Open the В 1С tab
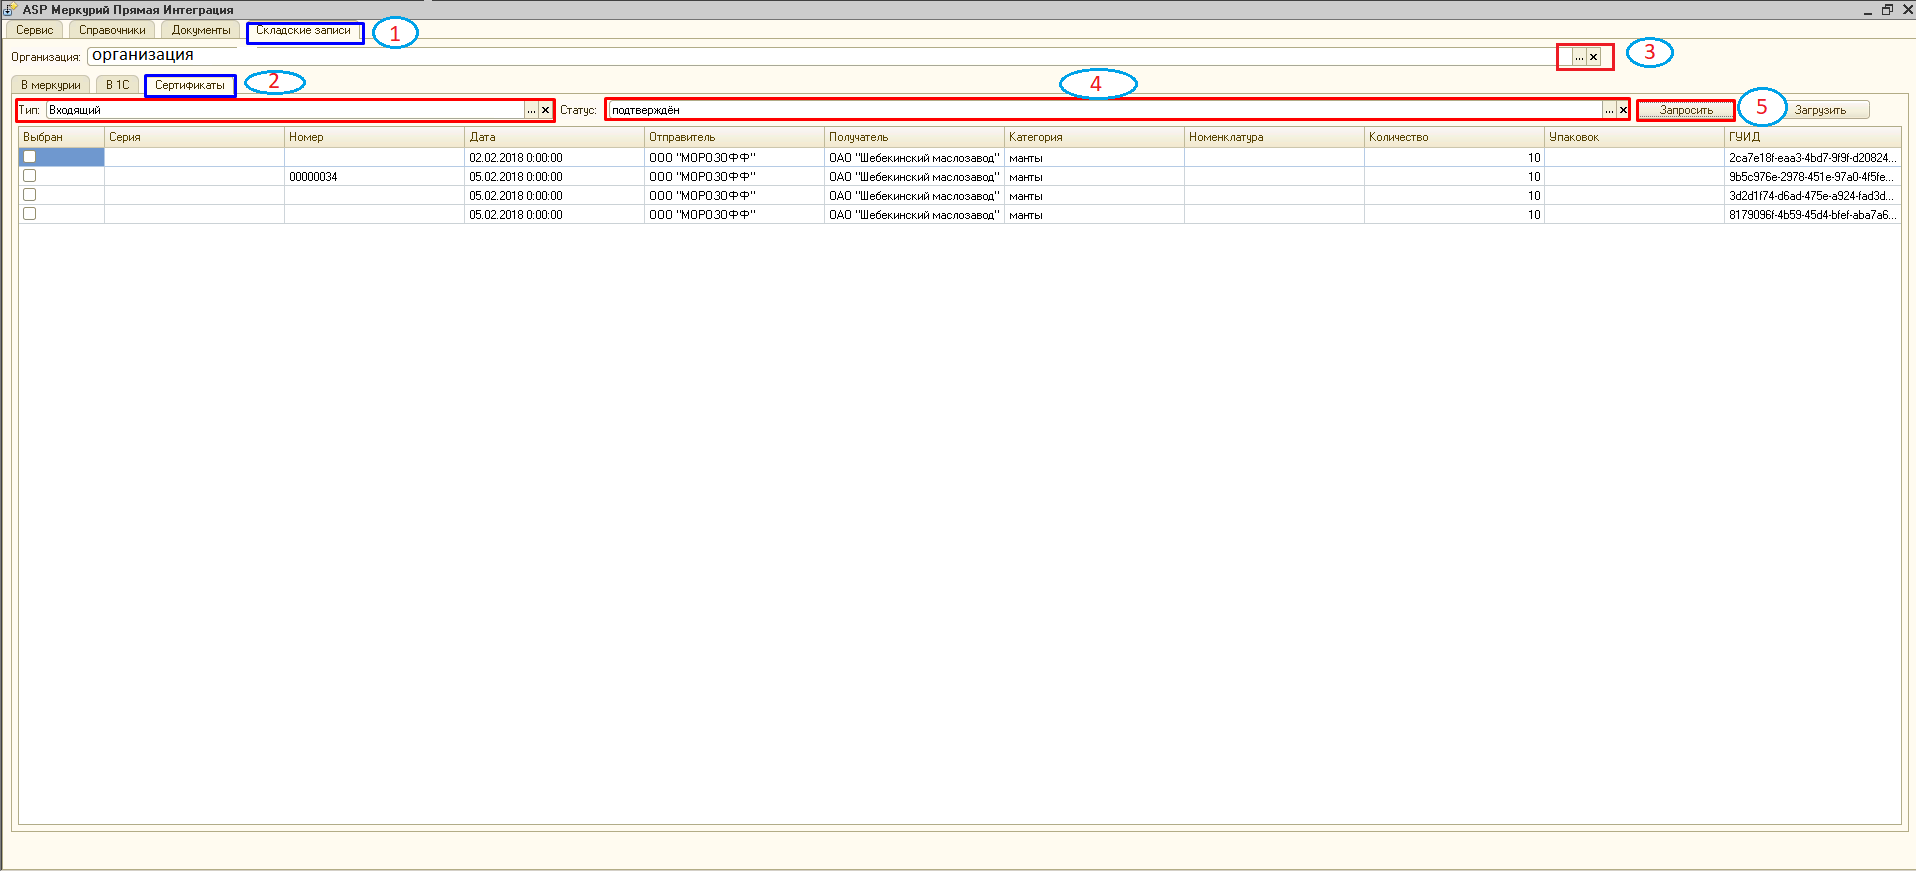Image resolution: width=1916 pixels, height=871 pixels. [x=118, y=85]
